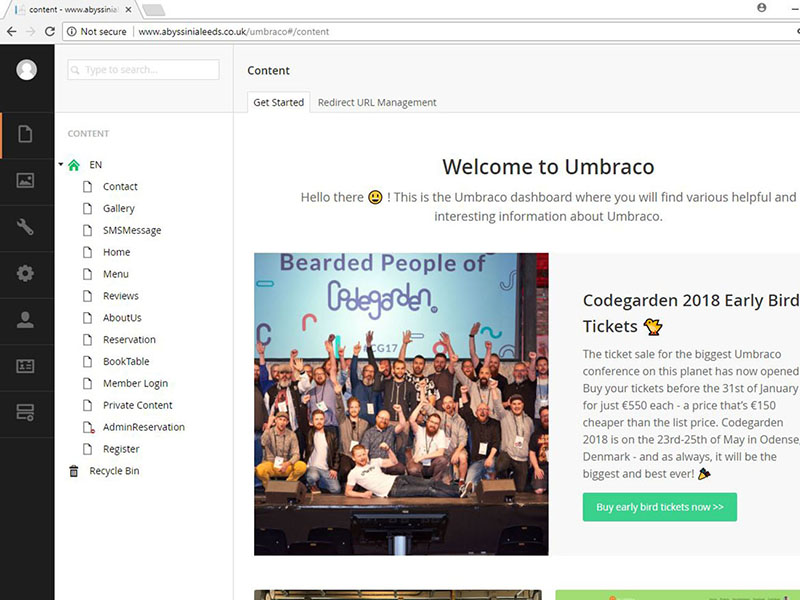800x600 pixels.
Task: Click the browser back arrow
Action: pyautogui.click(x=11, y=32)
